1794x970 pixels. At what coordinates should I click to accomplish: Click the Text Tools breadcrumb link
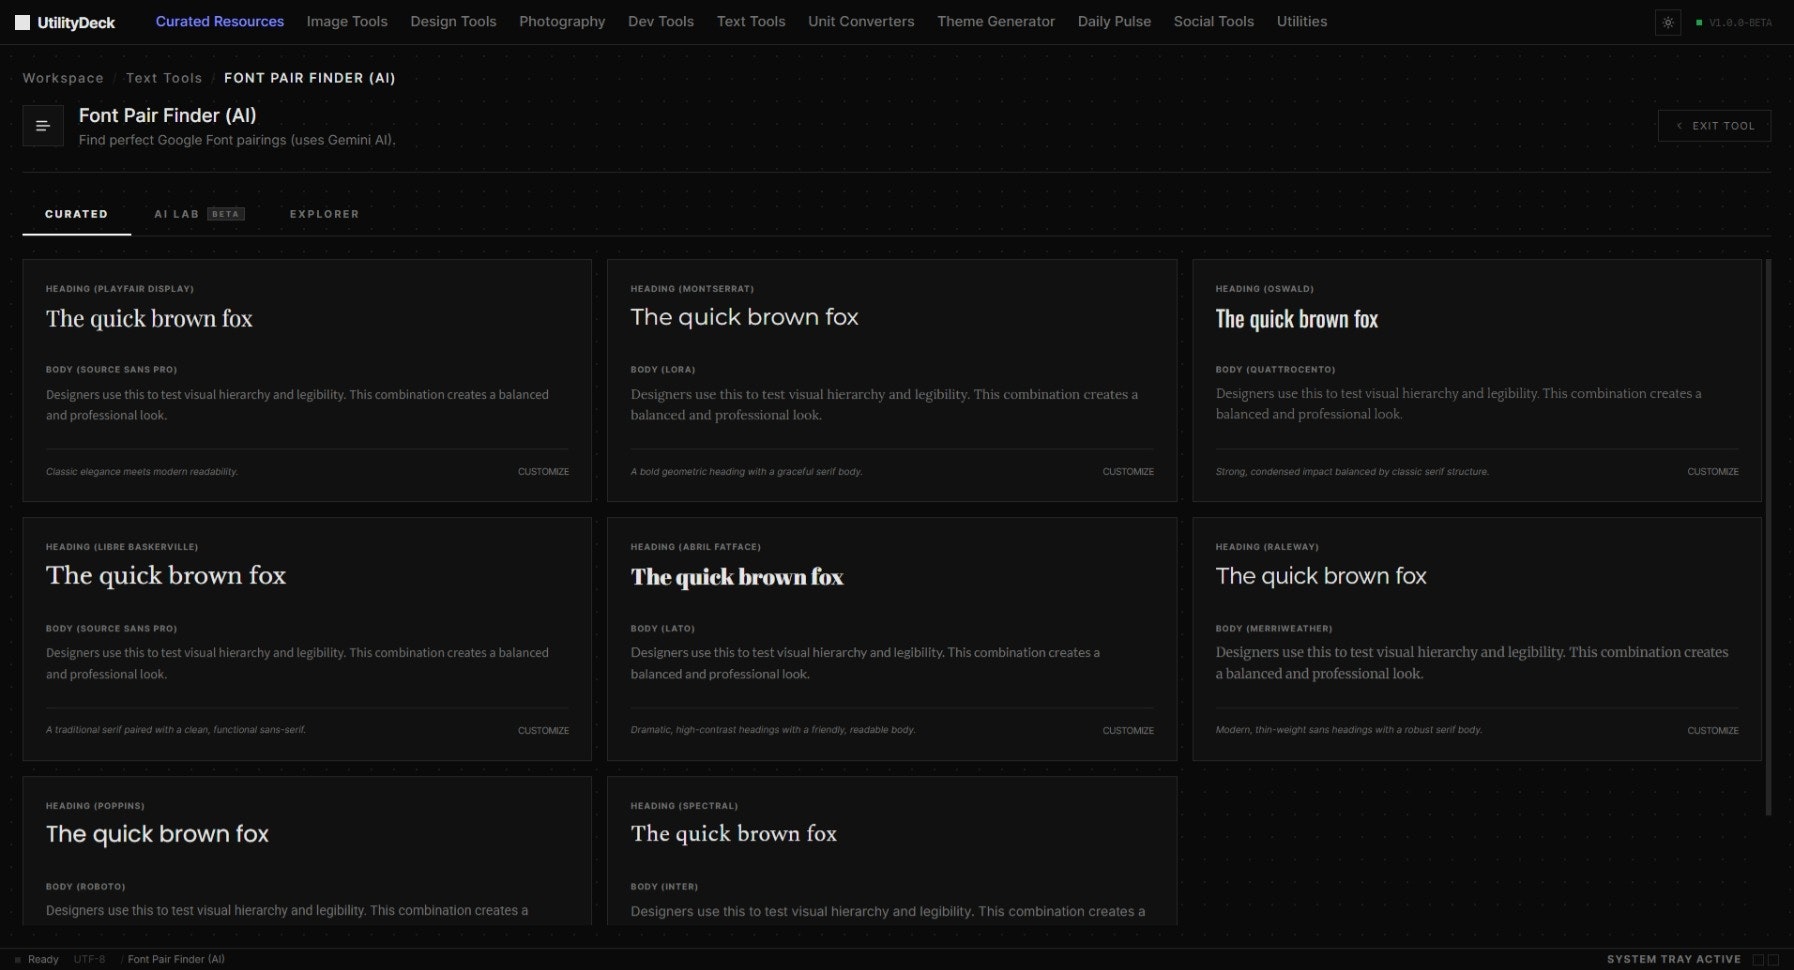coord(164,78)
